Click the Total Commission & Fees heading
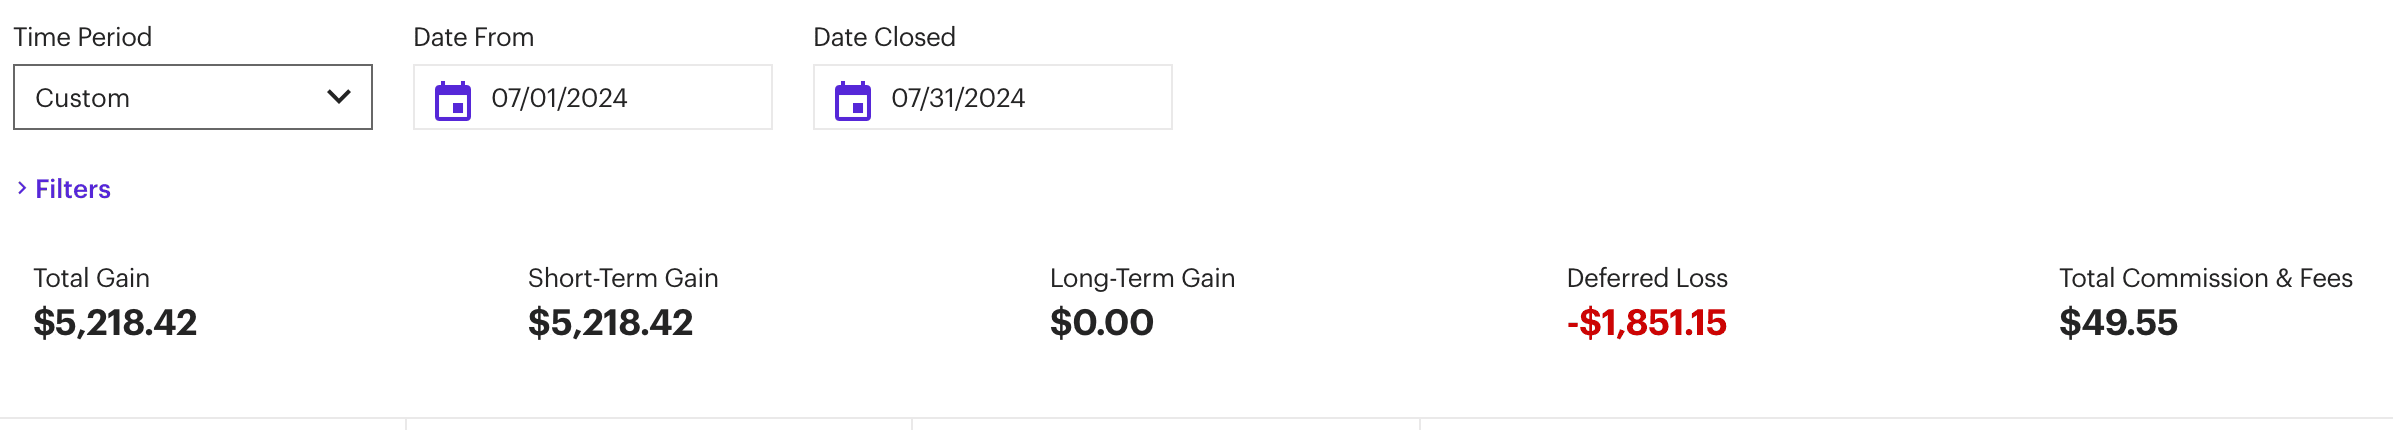 coord(2205,278)
